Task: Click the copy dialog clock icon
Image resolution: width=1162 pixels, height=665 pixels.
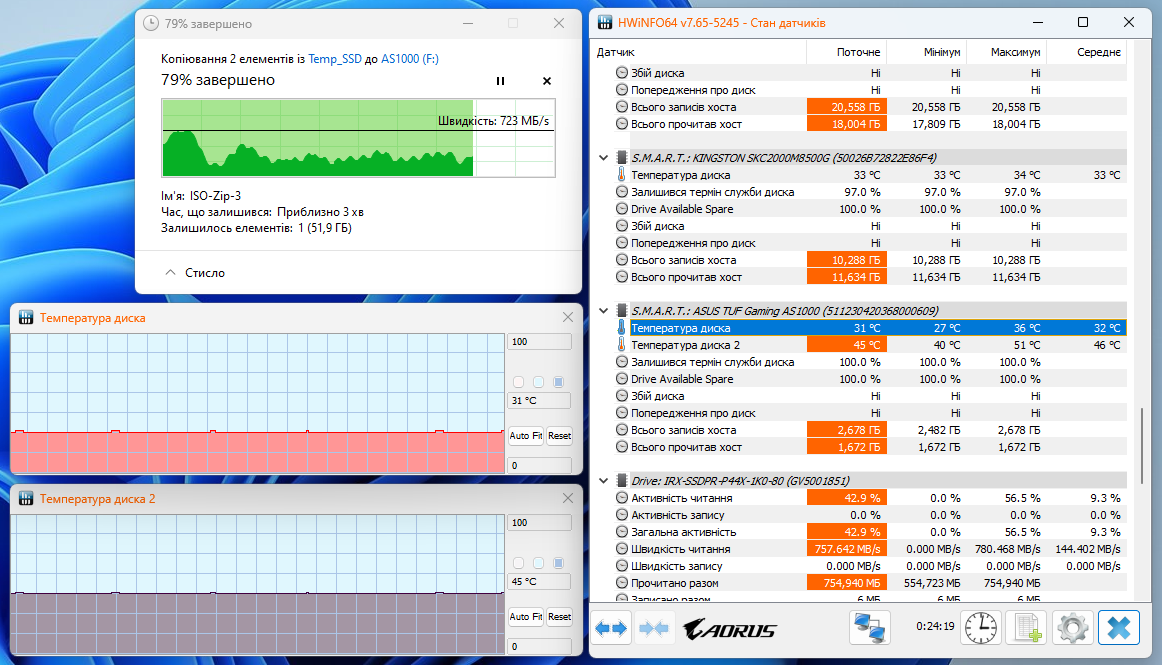Action: tap(151, 23)
